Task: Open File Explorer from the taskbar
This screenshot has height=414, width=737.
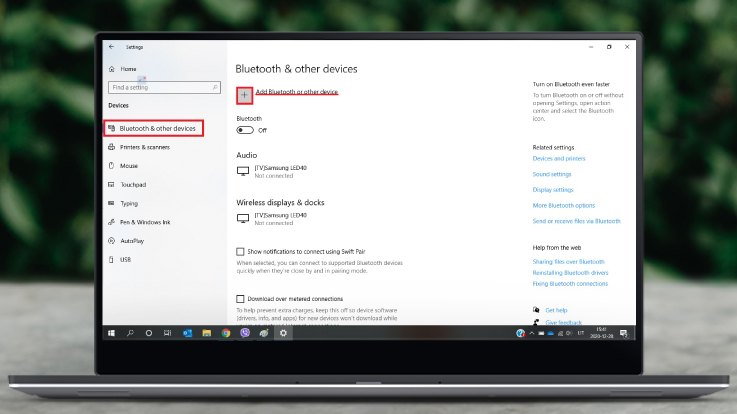Action: click(x=207, y=333)
